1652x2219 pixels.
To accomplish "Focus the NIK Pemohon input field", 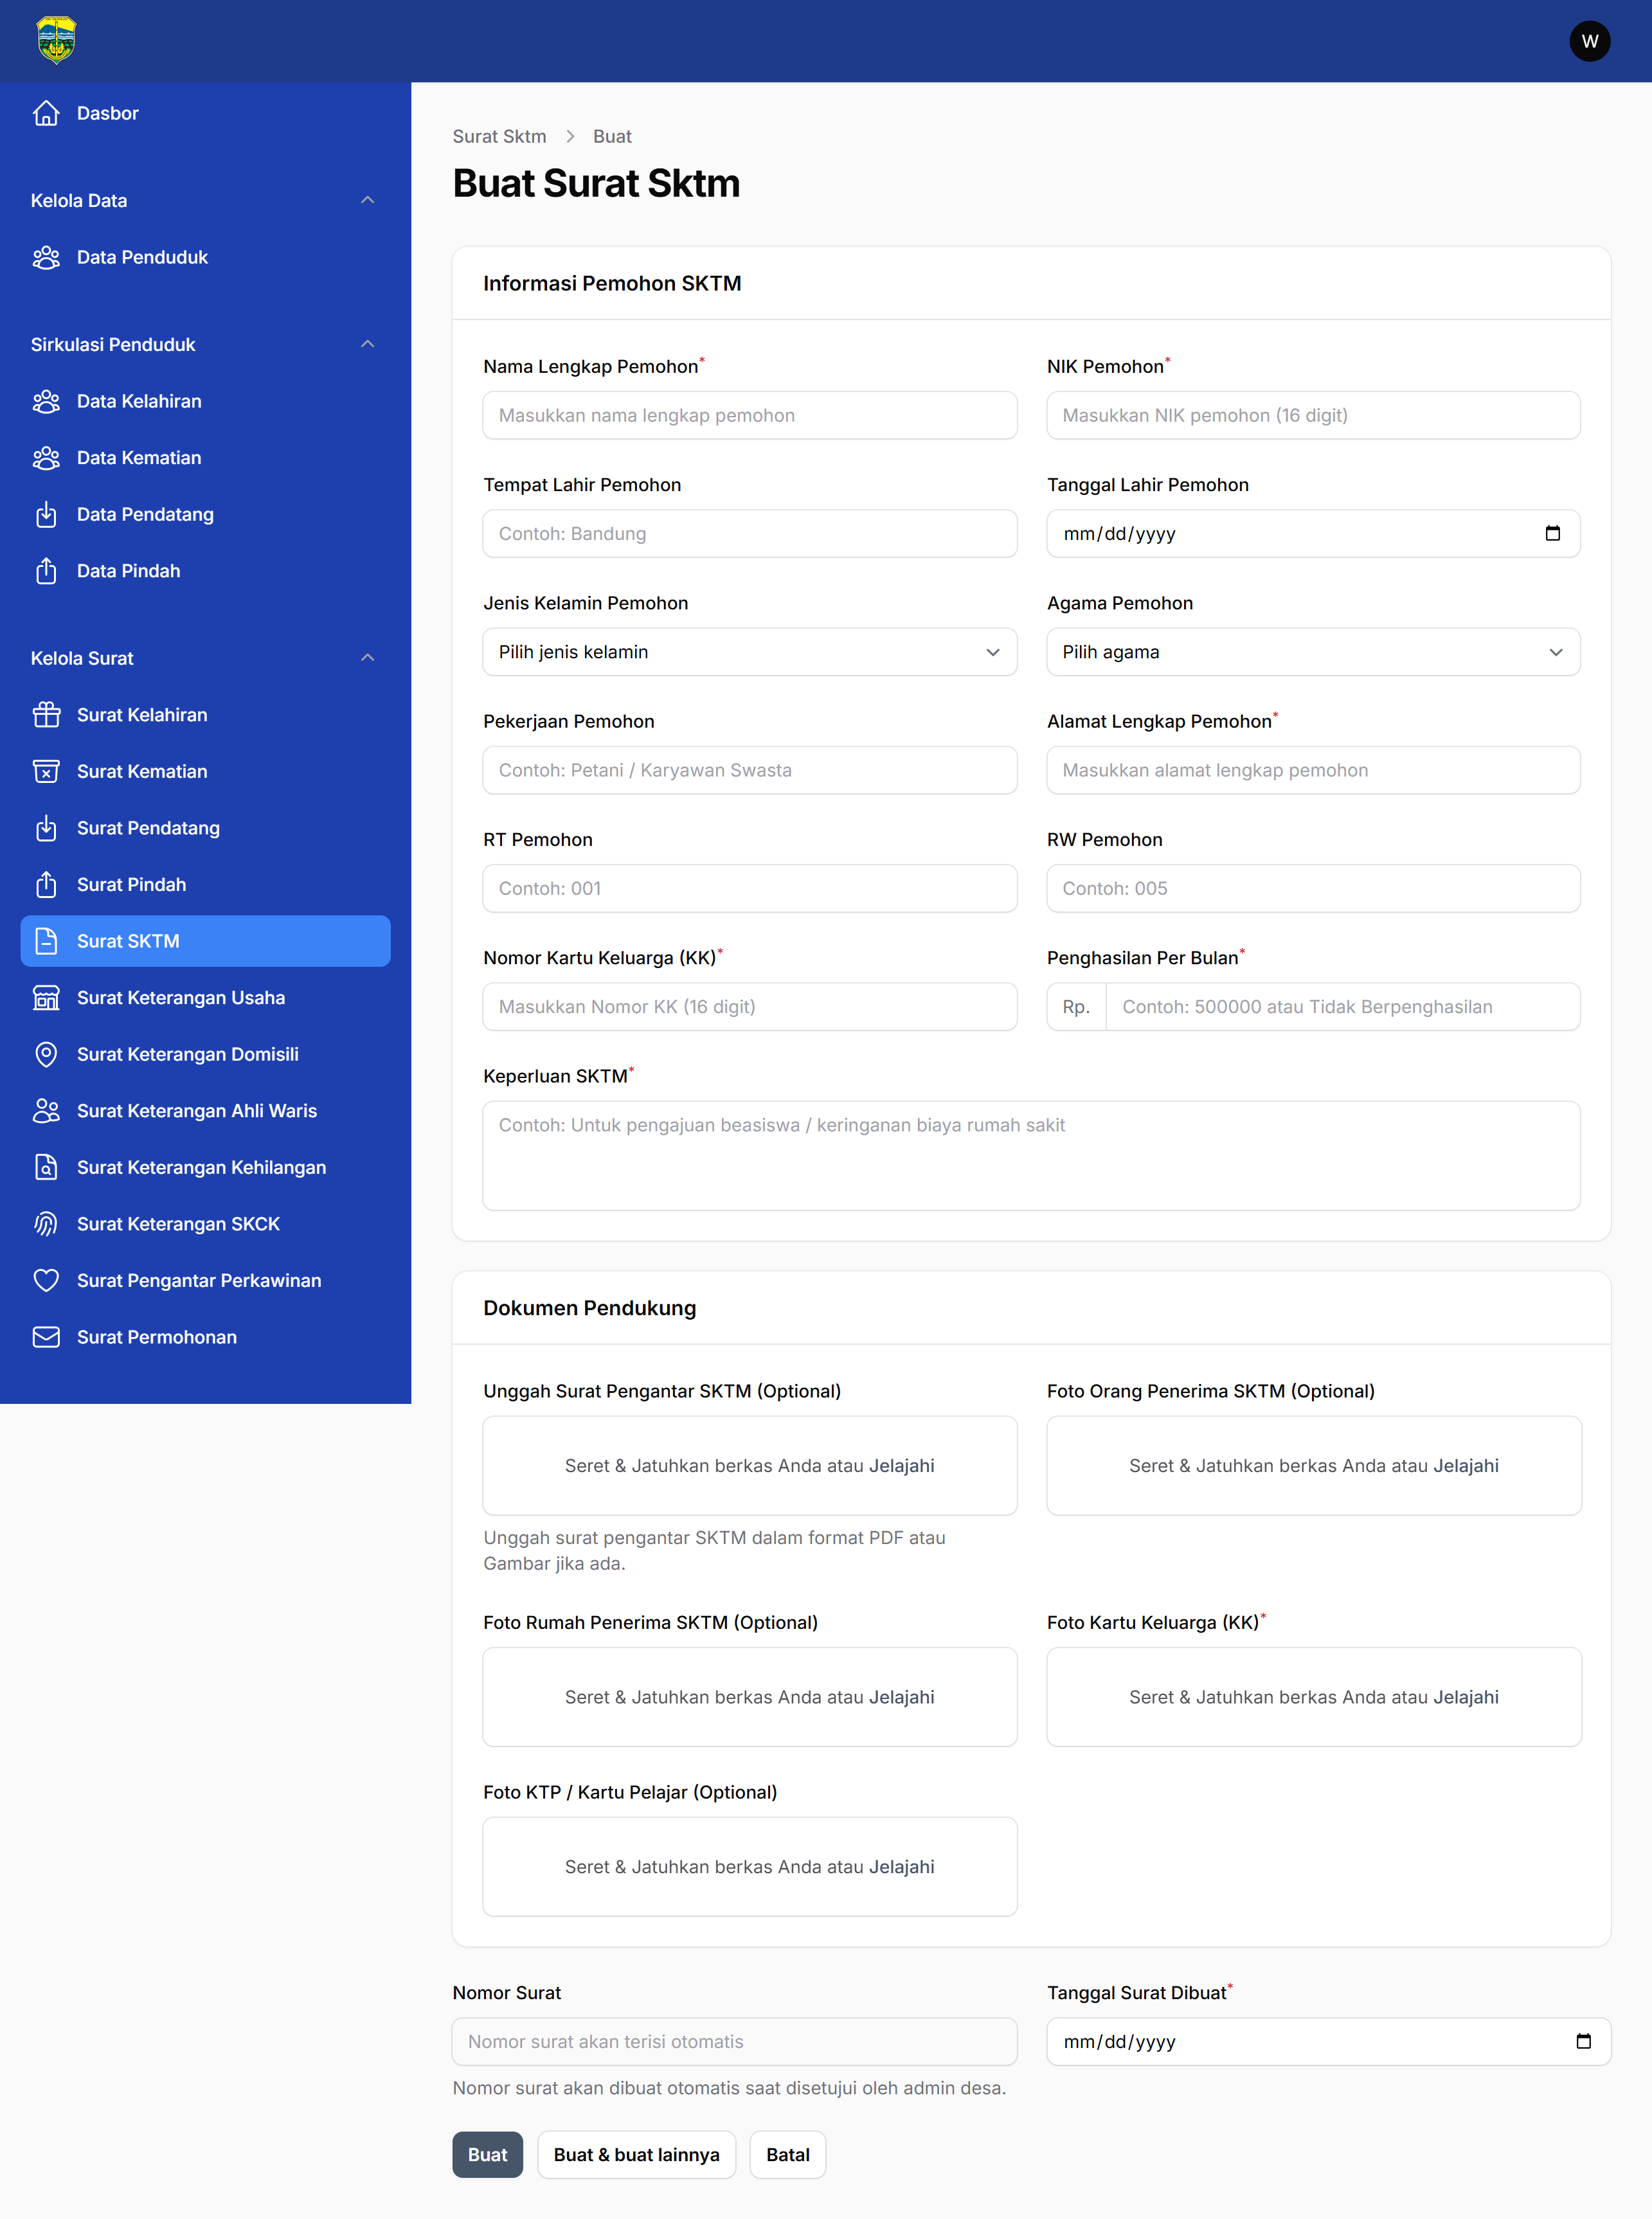I will click(1313, 415).
